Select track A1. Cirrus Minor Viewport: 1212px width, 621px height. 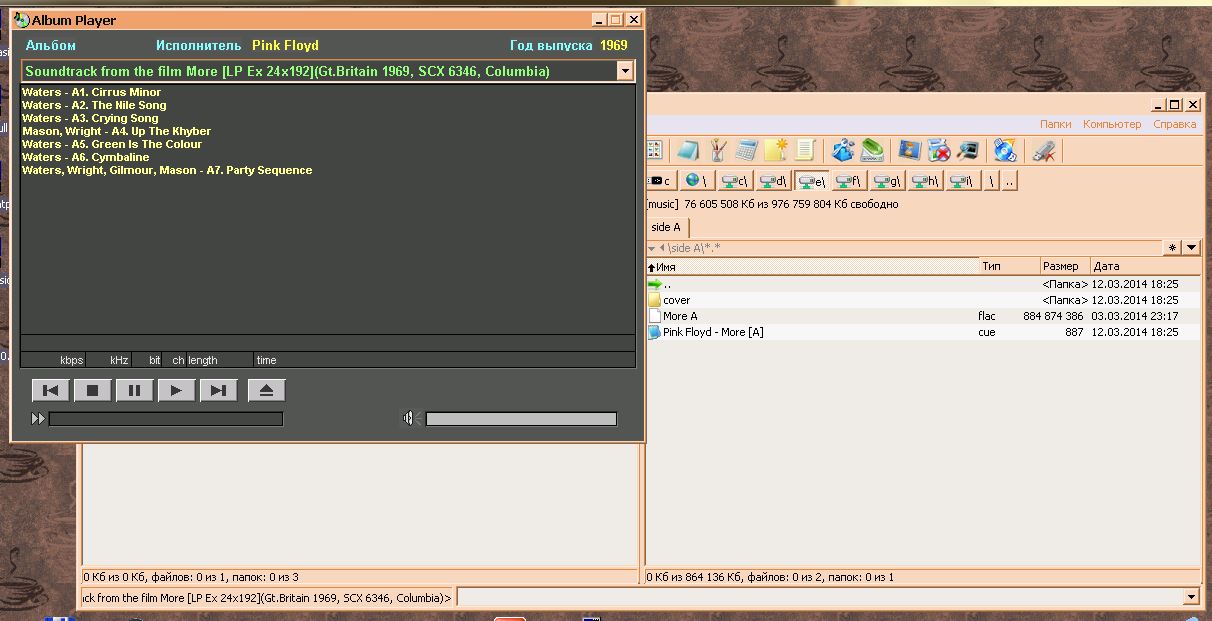91,92
